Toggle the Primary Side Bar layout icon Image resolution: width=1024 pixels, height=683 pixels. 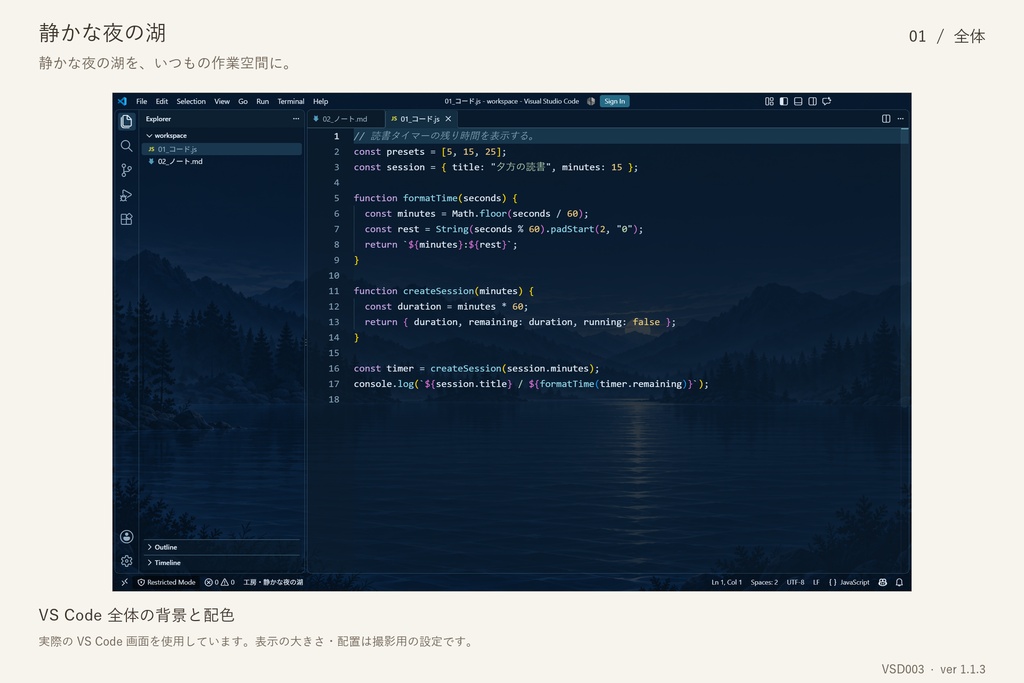pos(784,101)
